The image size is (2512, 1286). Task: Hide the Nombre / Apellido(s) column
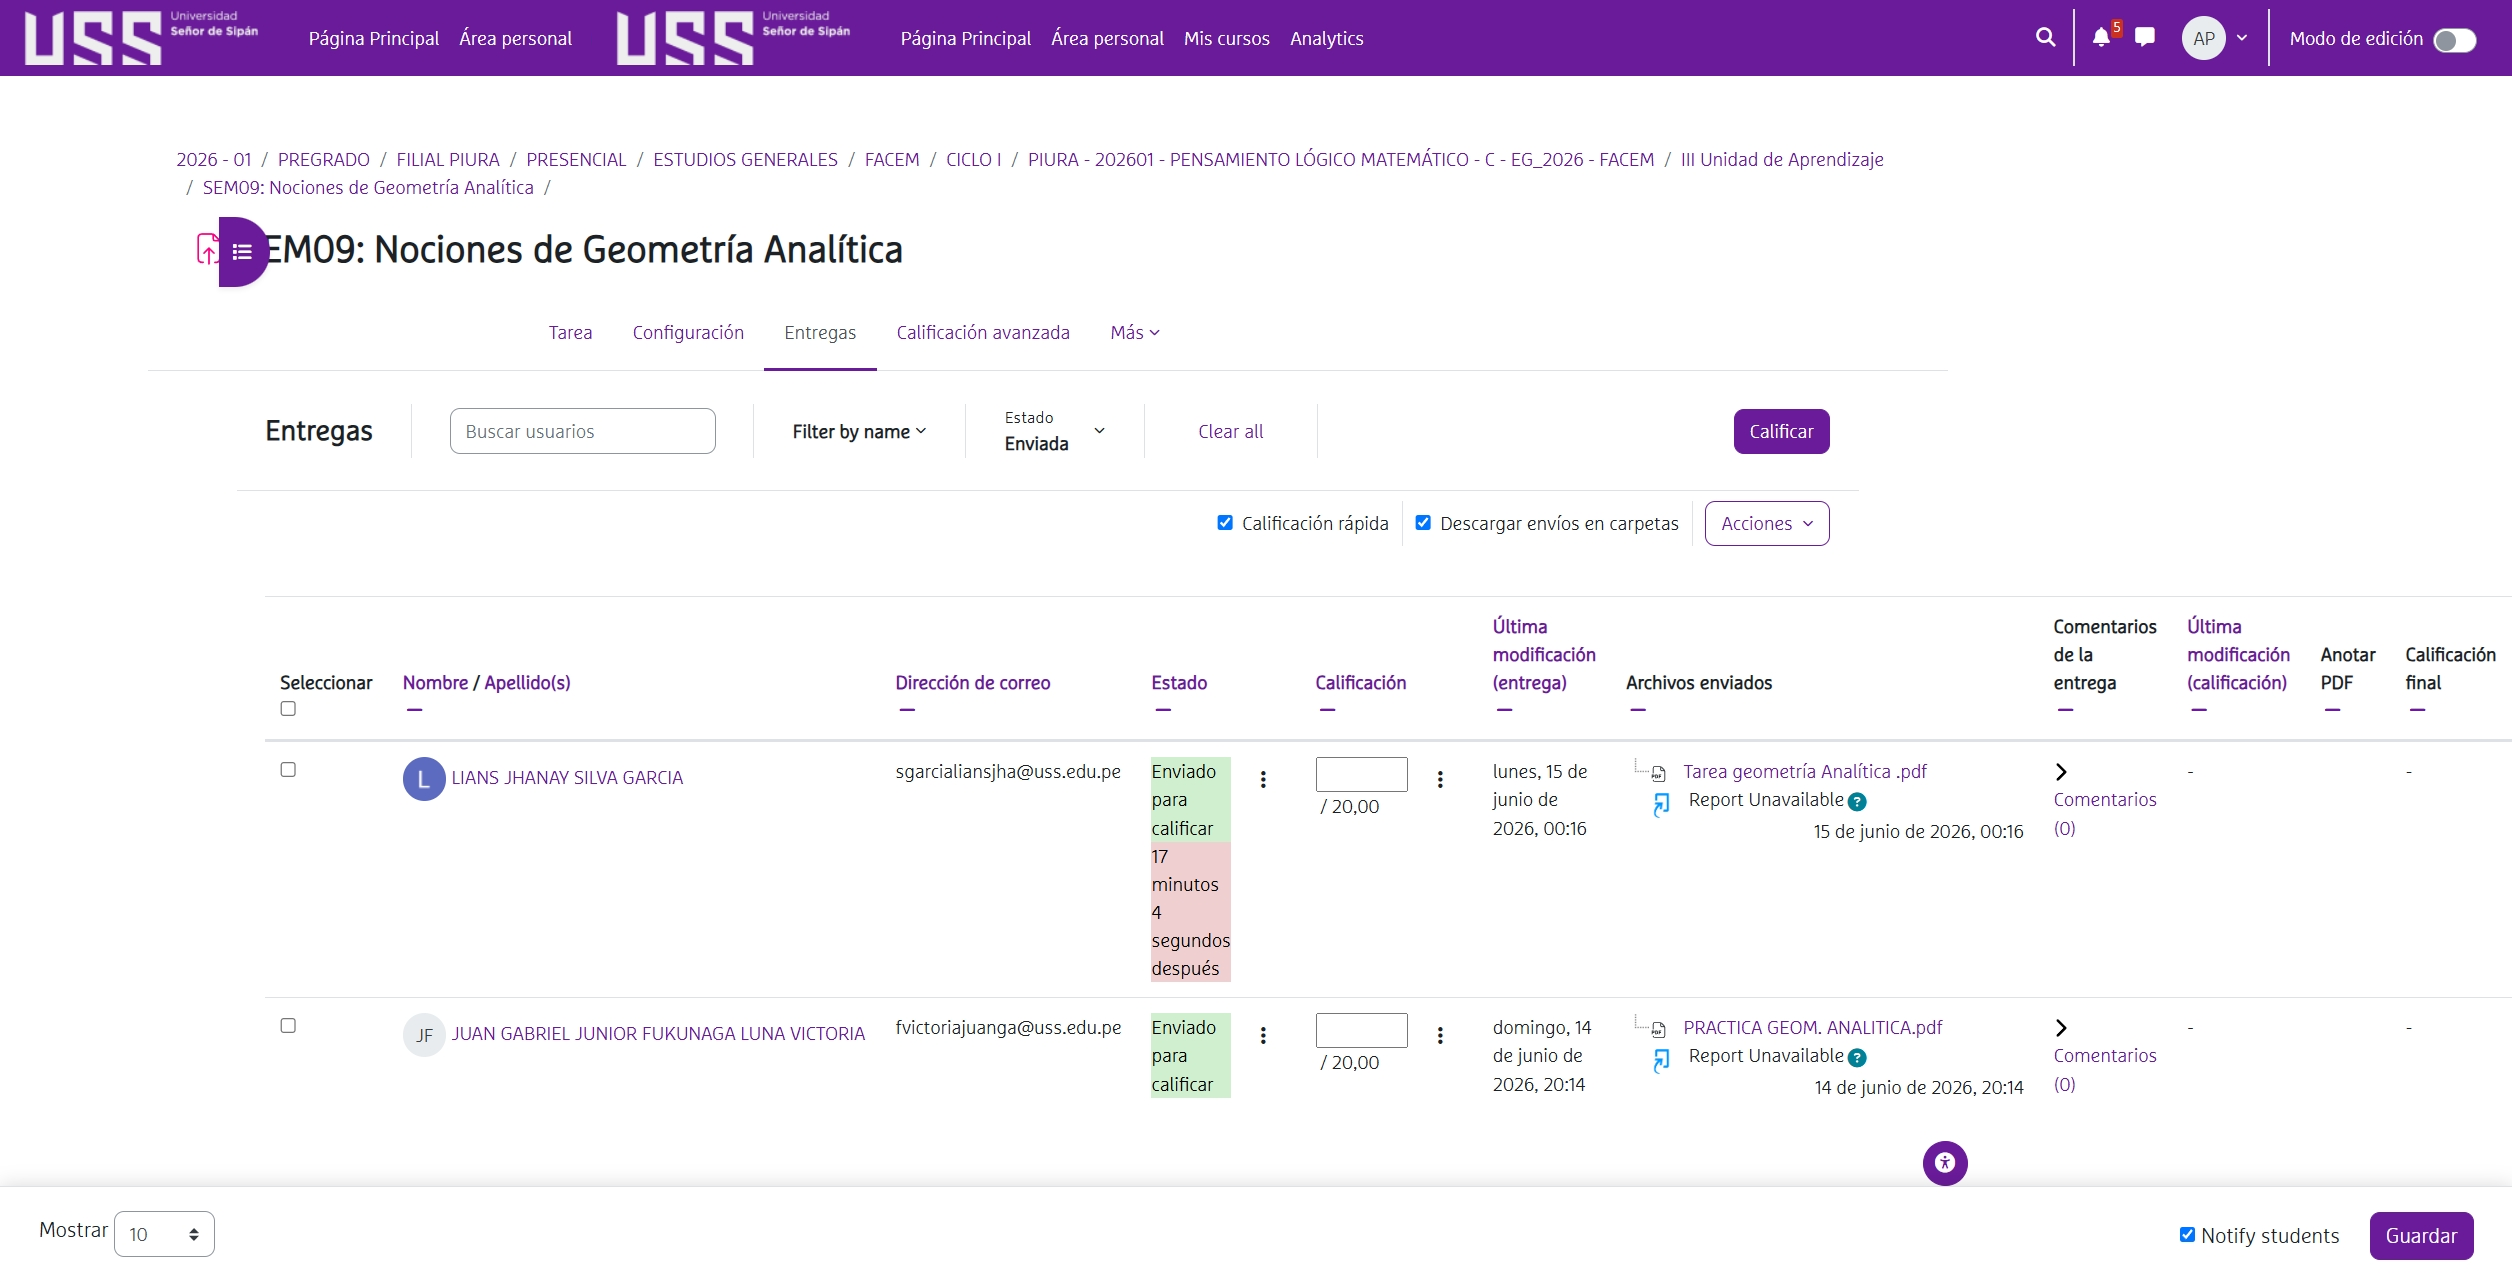coord(415,710)
